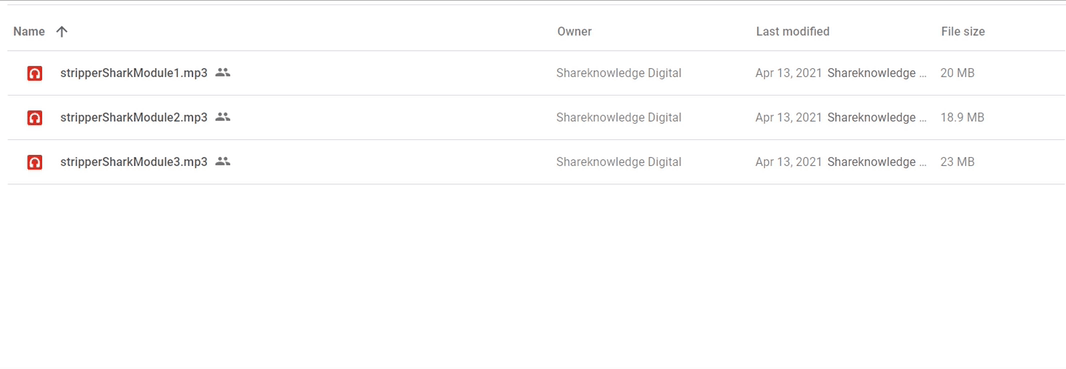Click the audio icon for stripperSharkModule1.mp3
Screen dimensions: 1066x369
point(35,73)
